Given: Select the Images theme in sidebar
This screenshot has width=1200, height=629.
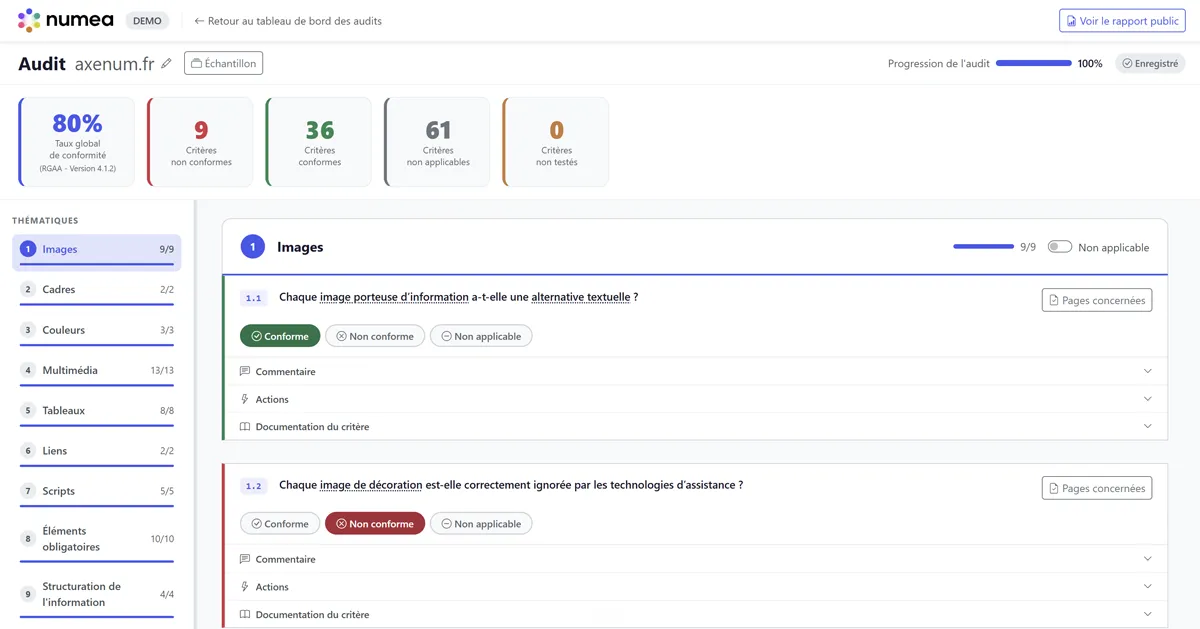Looking at the screenshot, I should (97, 252).
